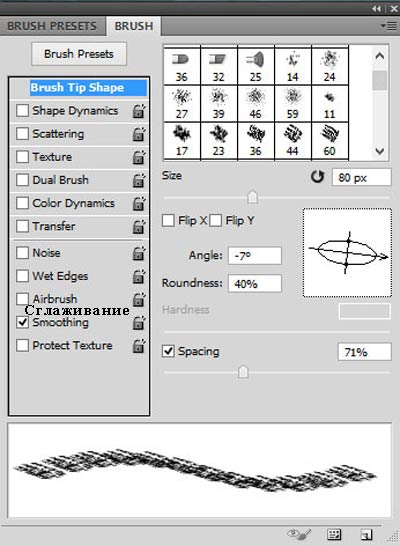Enable the Color Dynamics checkbox
Image resolution: width=400 pixels, height=546 pixels.
click(x=22, y=203)
